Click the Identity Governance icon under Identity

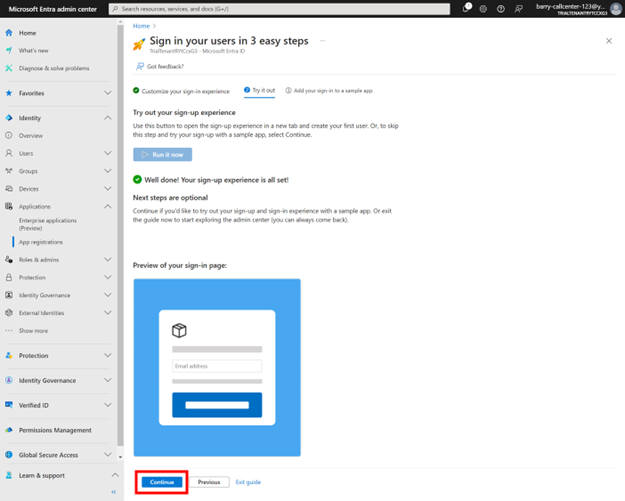click(9, 295)
